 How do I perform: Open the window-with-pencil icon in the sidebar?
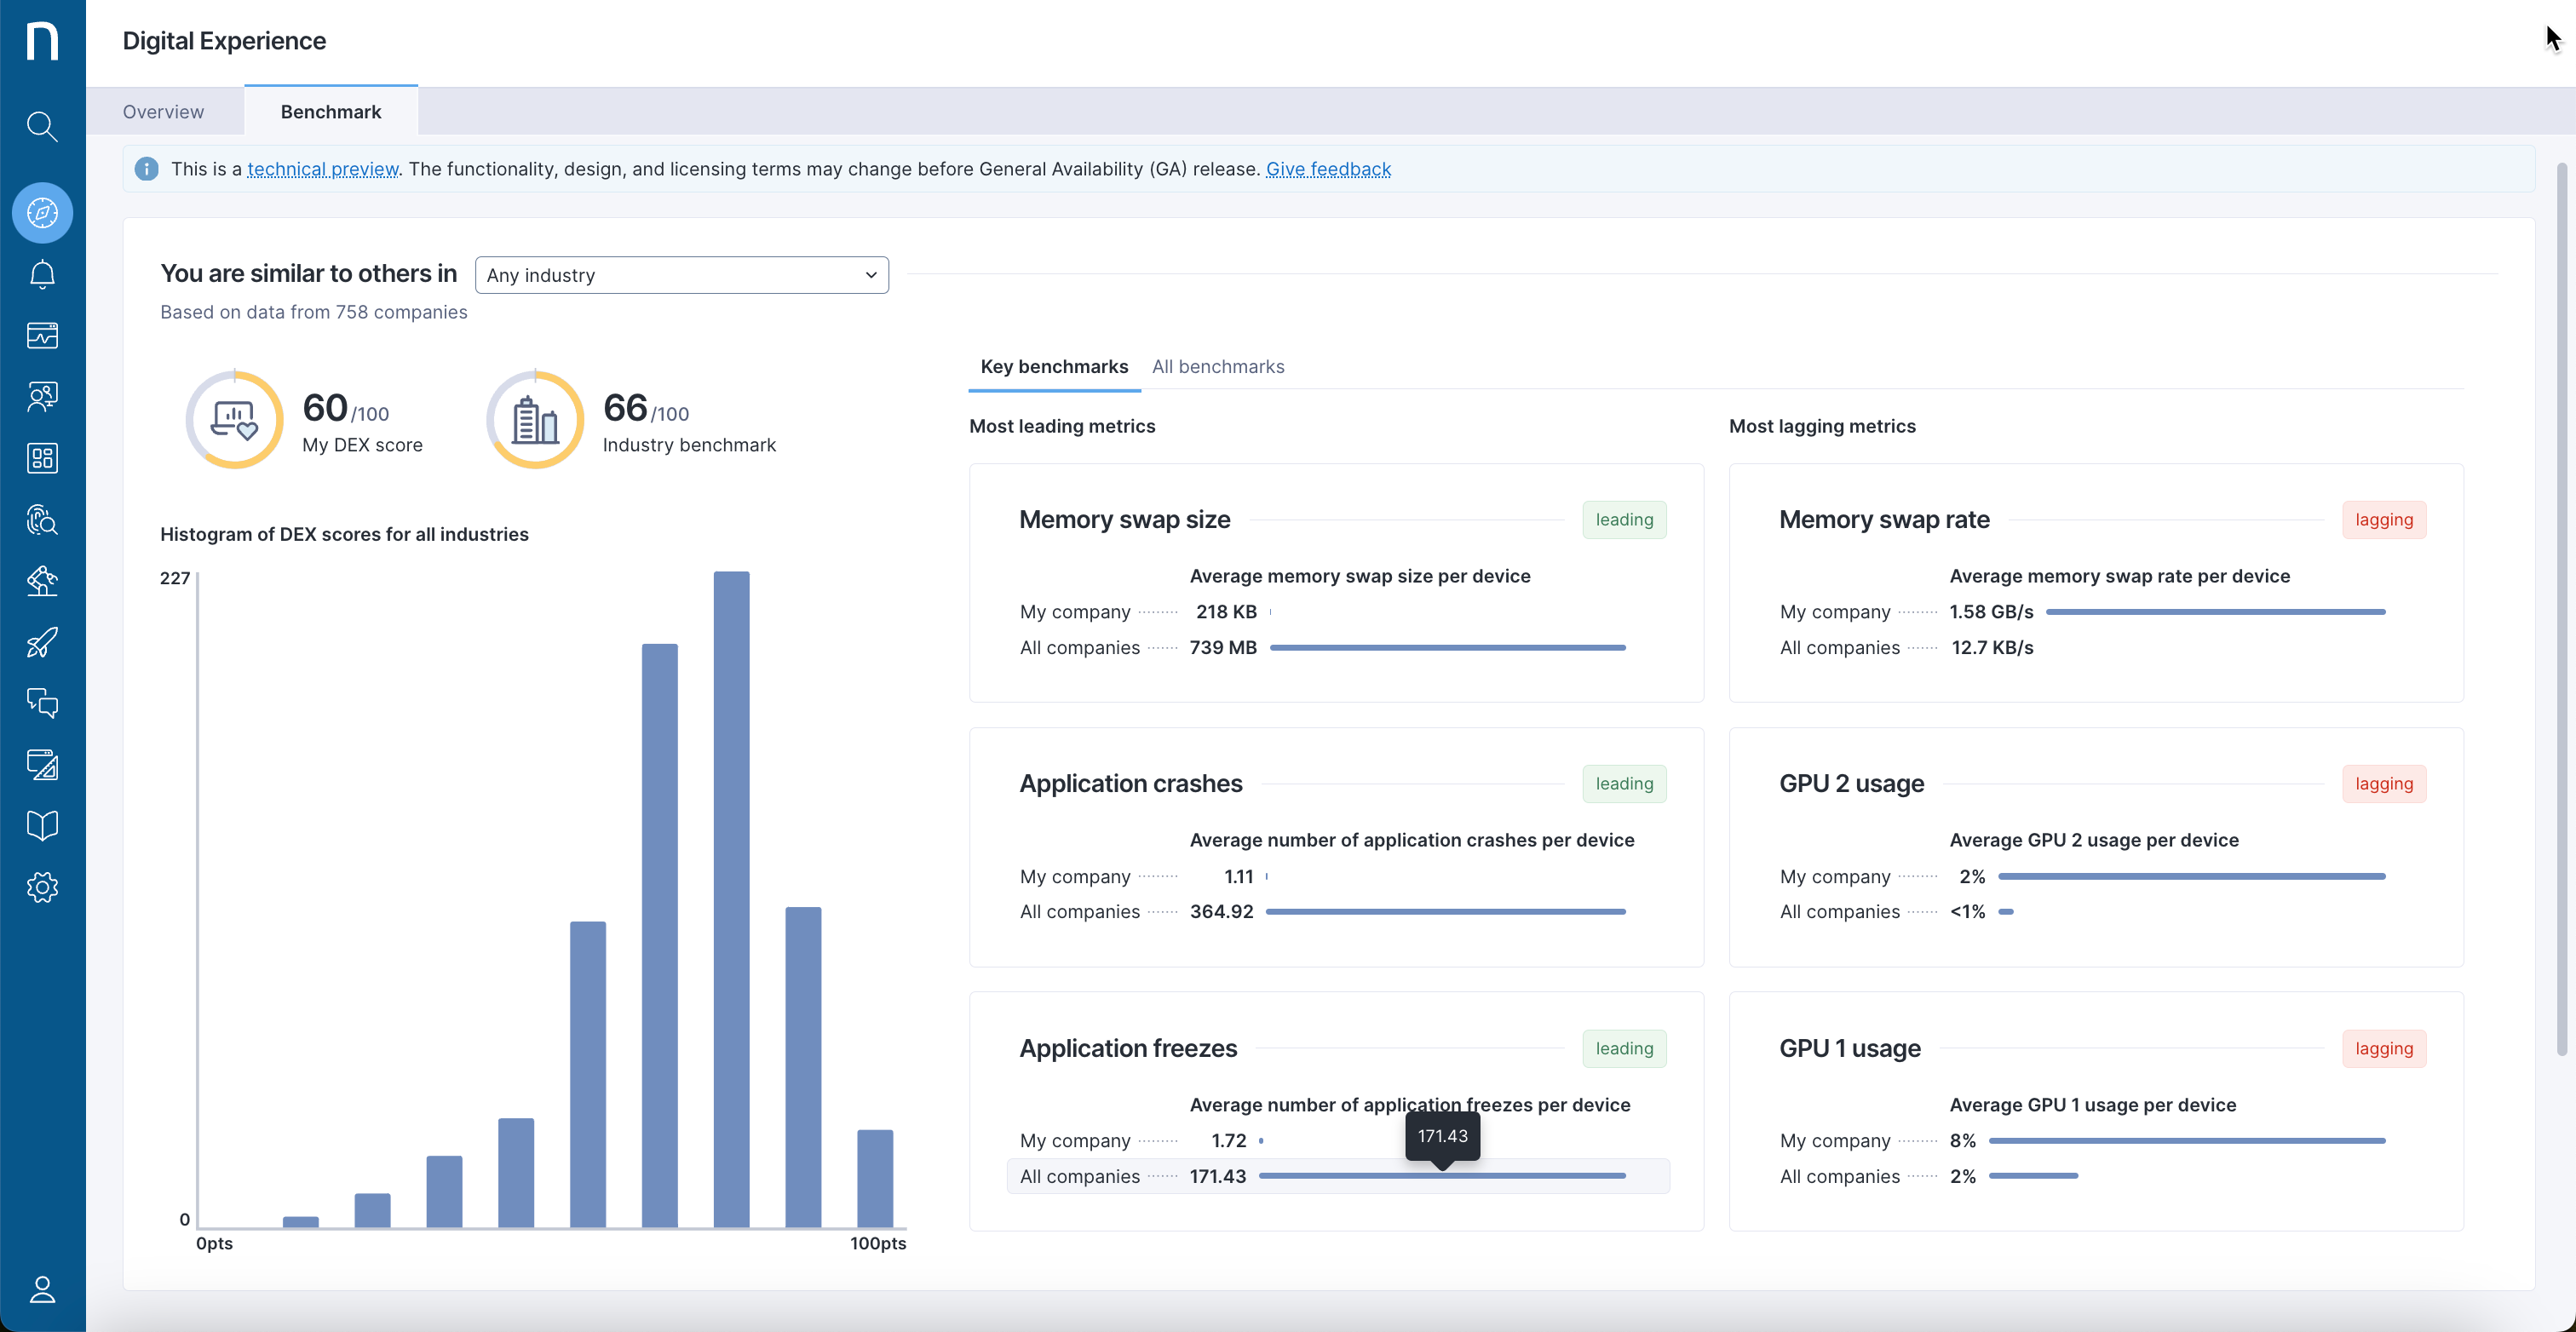(42, 765)
